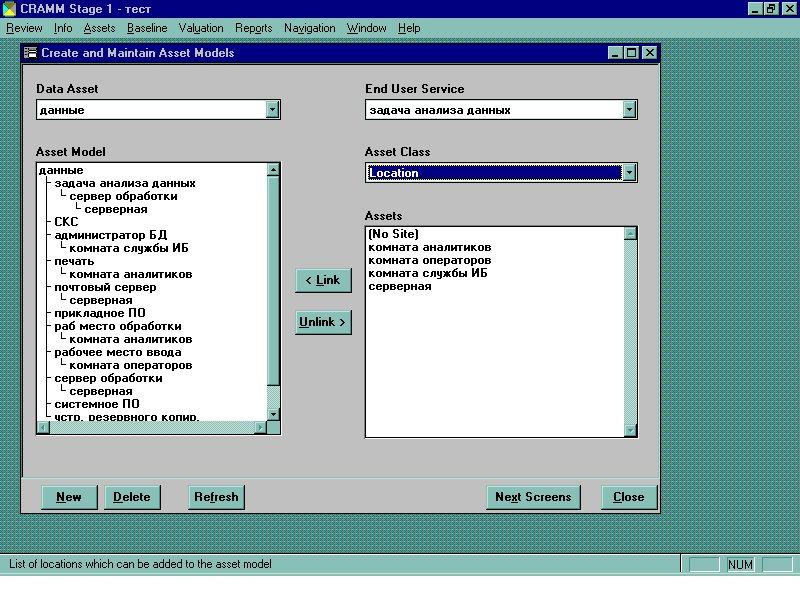Open the Assets menu
Screen dimensions: 800x600
click(99, 28)
